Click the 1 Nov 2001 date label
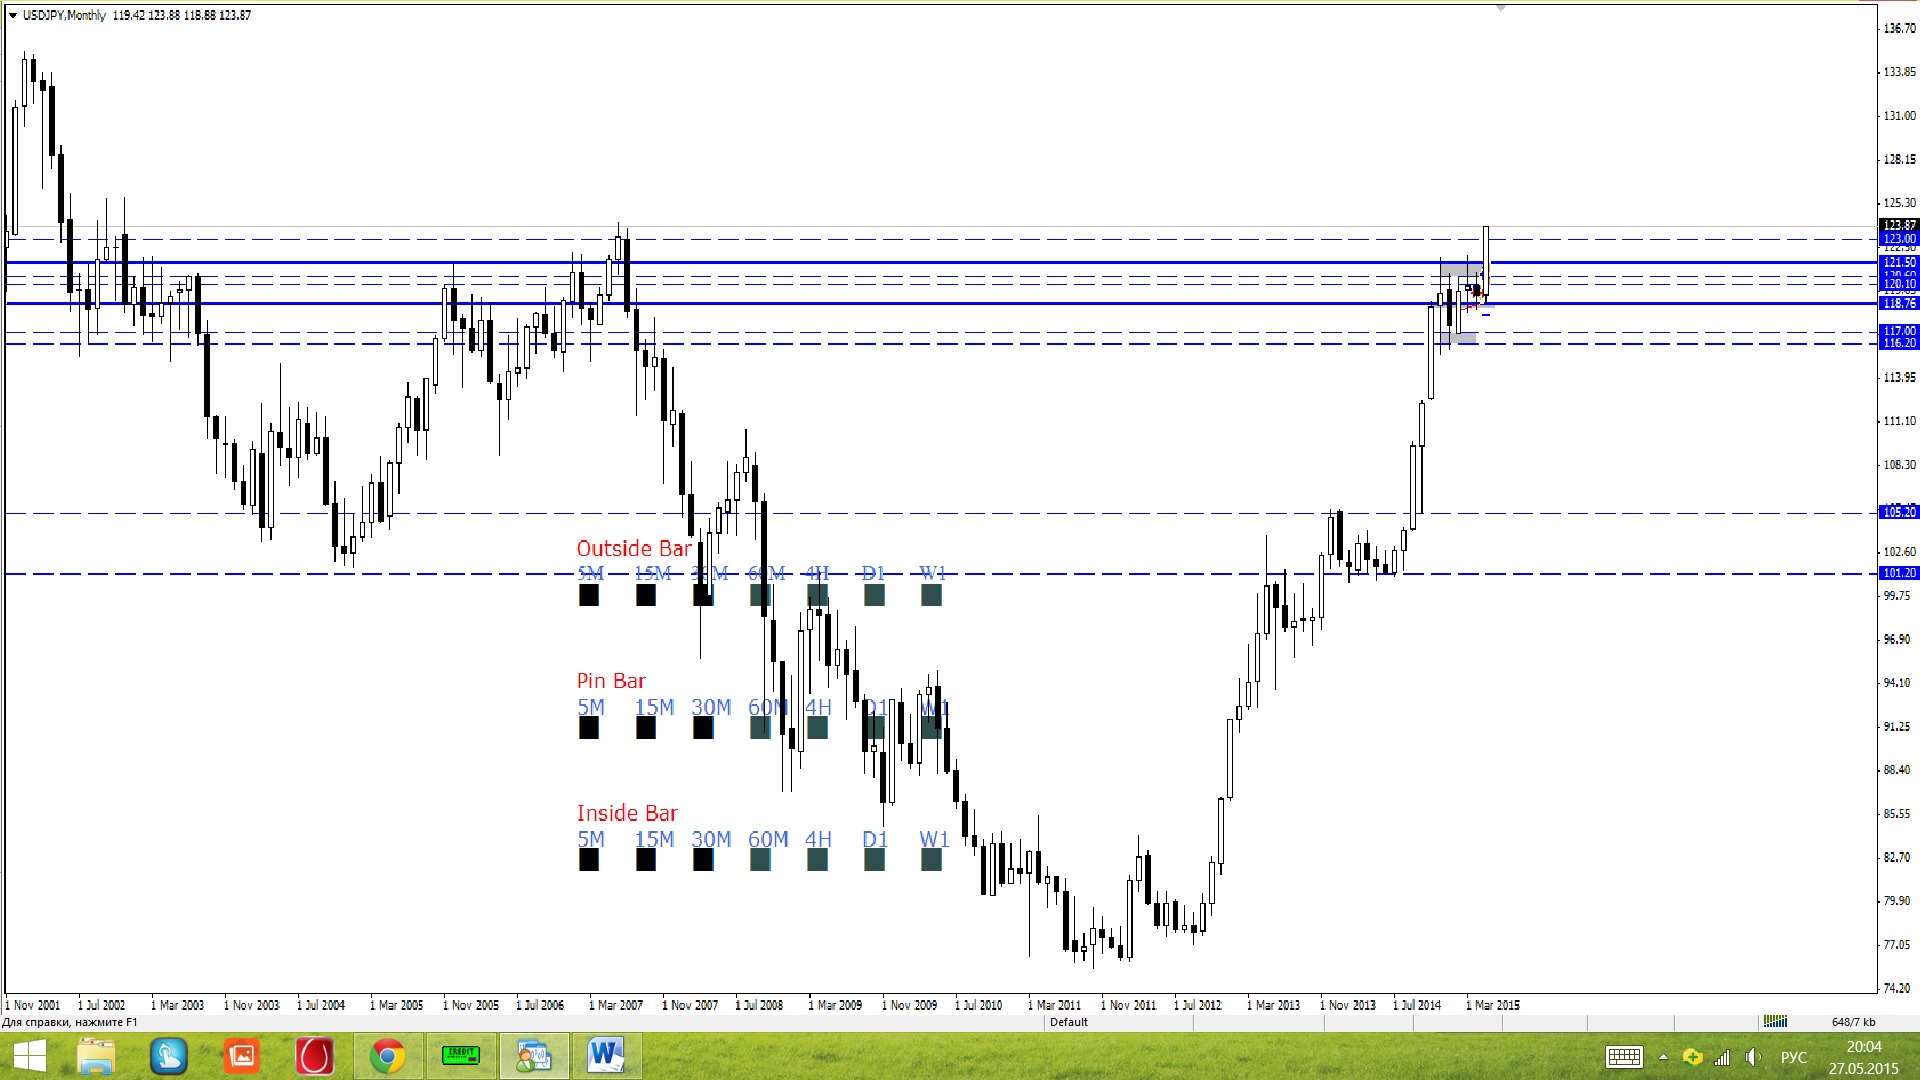 (33, 1005)
